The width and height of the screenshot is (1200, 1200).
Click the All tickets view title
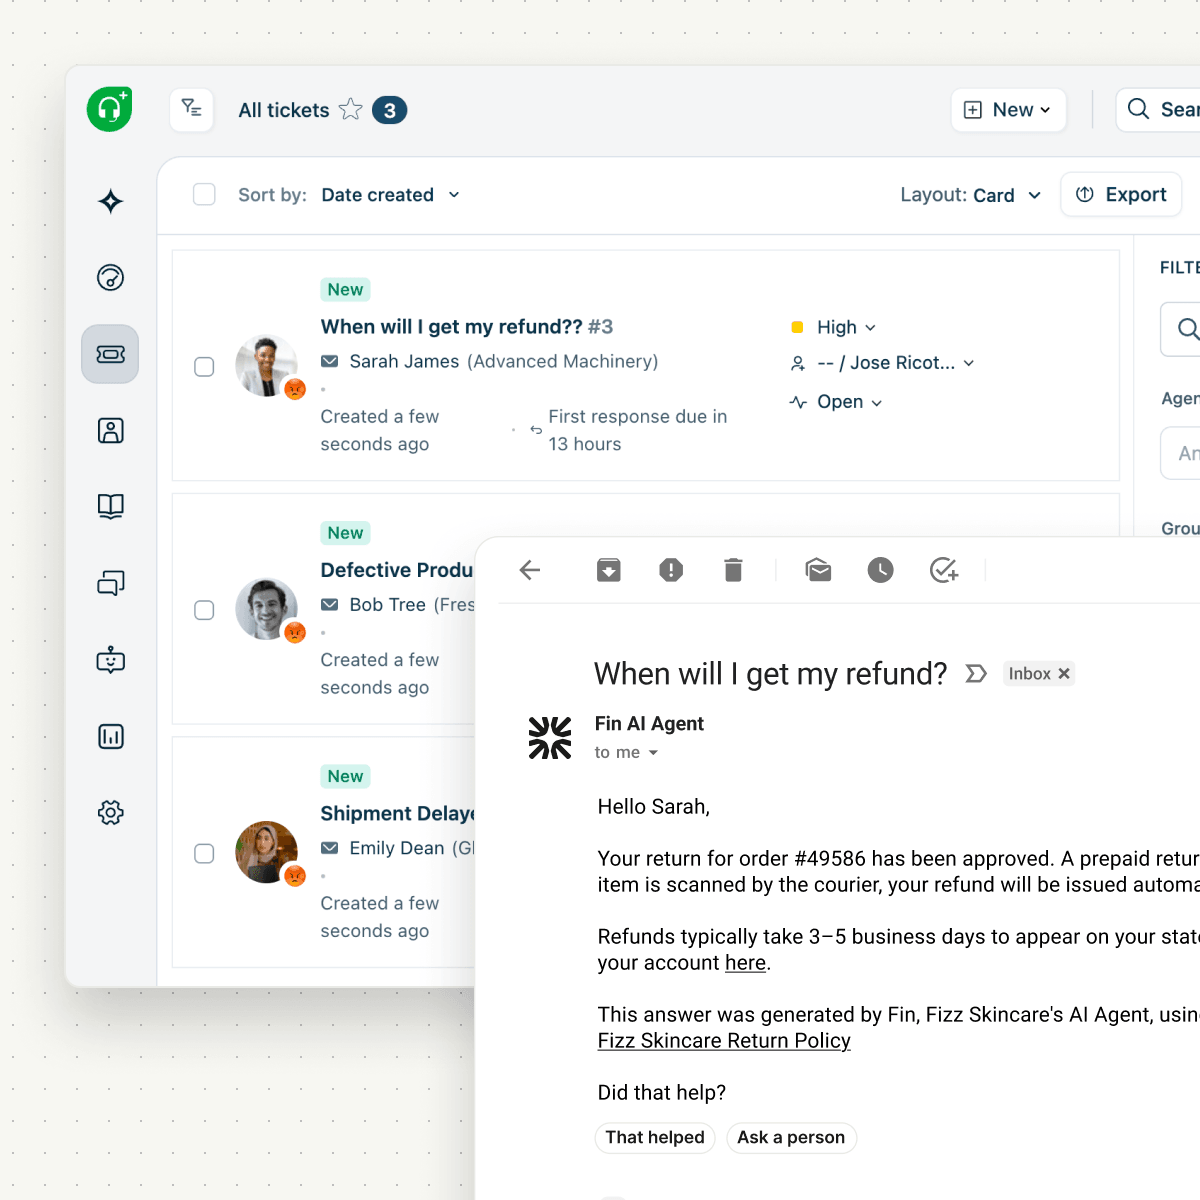[284, 110]
